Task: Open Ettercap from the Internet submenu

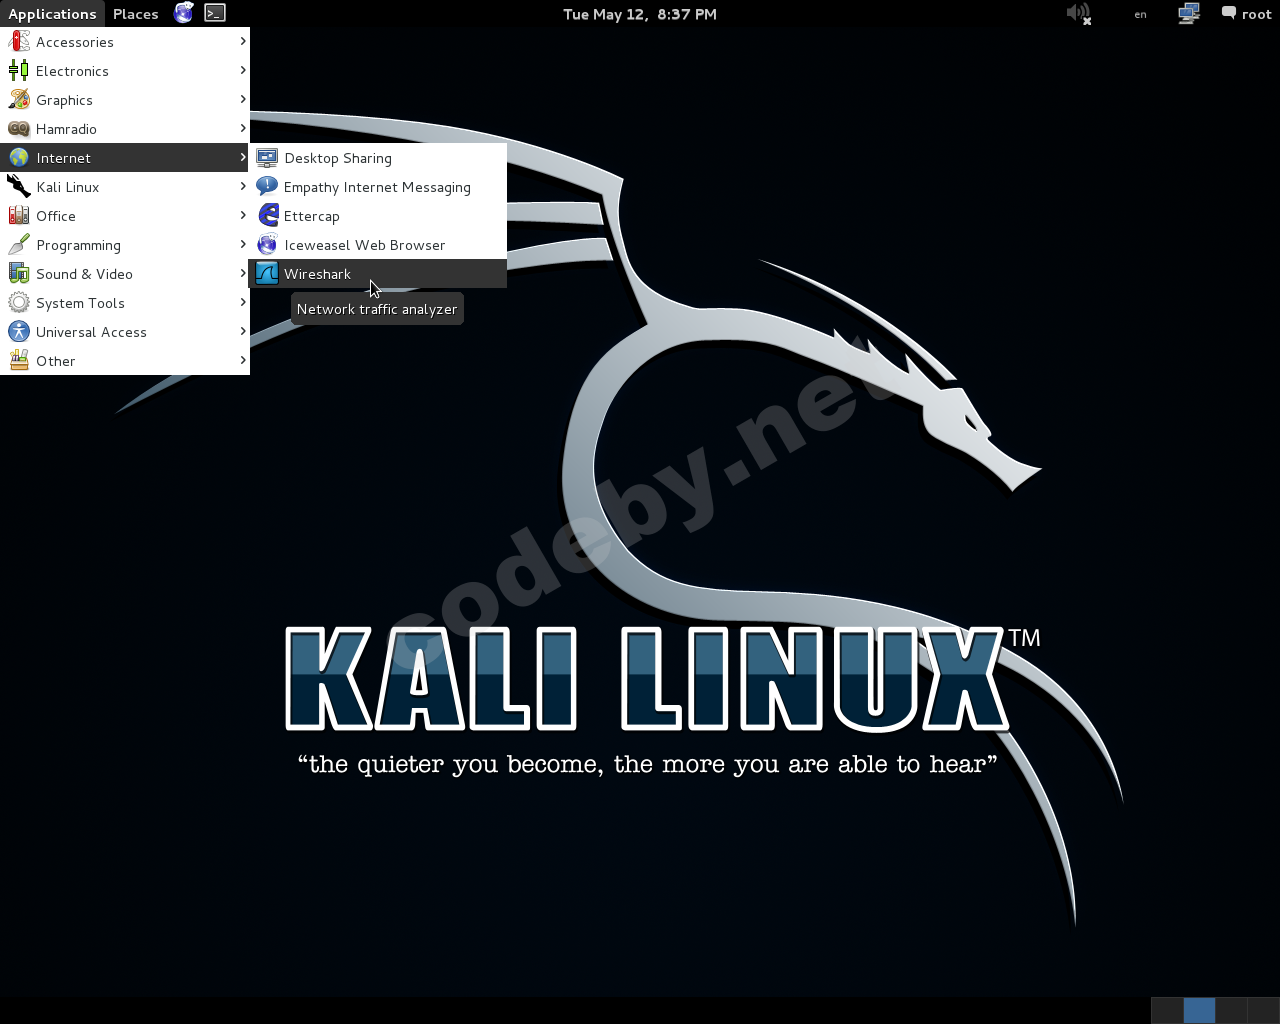Action: click(x=311, y=216)
